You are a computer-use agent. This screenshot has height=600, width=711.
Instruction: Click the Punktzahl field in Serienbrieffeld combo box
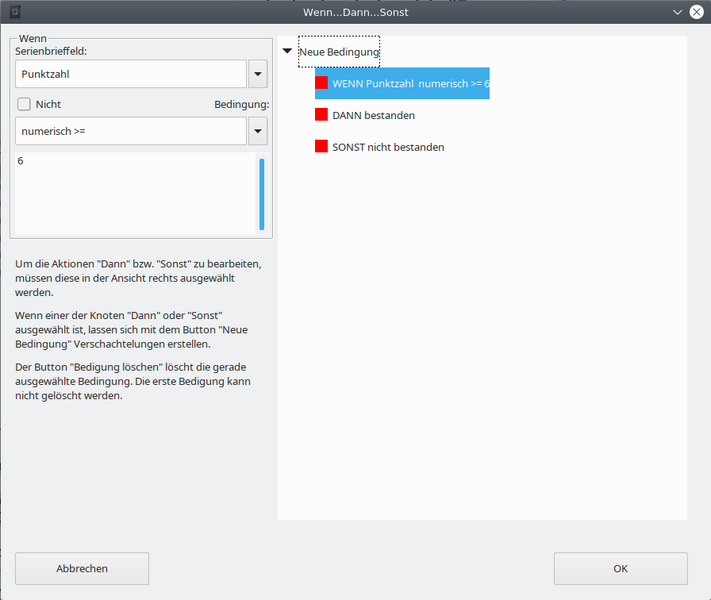[x=130, y=74]
